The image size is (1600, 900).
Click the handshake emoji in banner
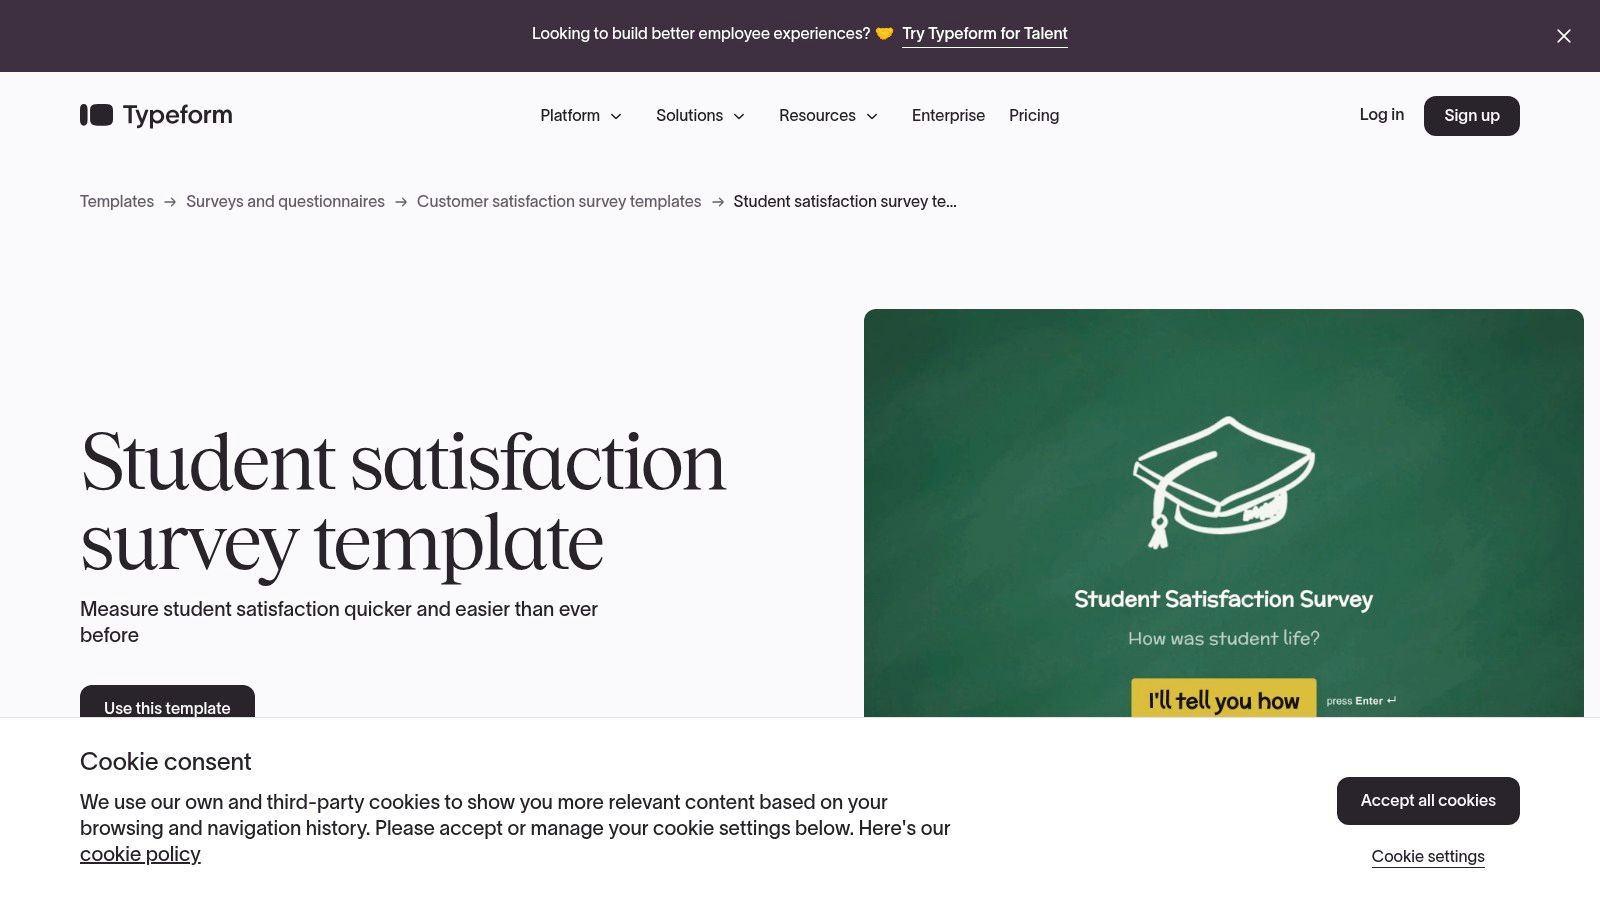click(x=884, y=33)
